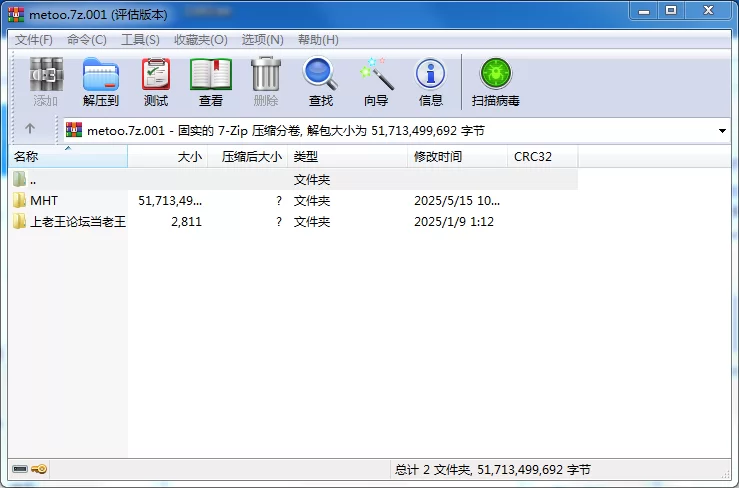This screenshot has width=739, height=488.
Task: Open the 文件(F) menu
Action: point(33,40)
